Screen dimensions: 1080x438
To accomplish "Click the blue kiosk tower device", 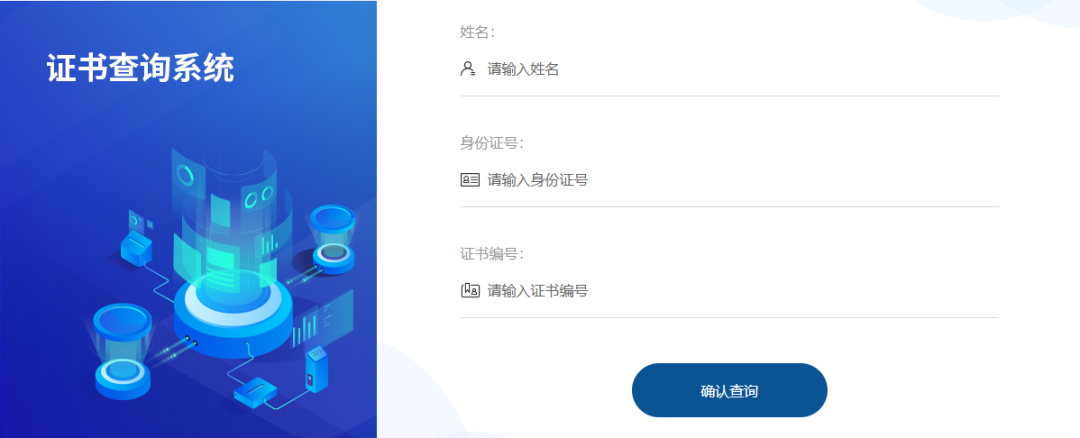I will coord(316,370).
